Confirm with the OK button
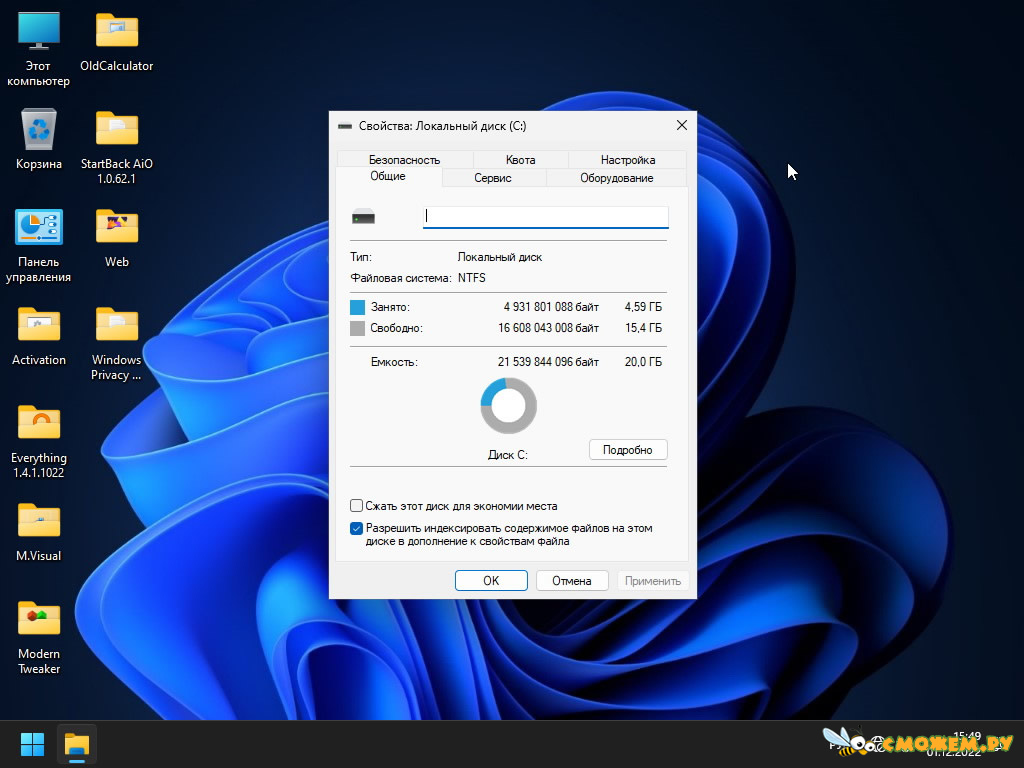 click(491, 581)
